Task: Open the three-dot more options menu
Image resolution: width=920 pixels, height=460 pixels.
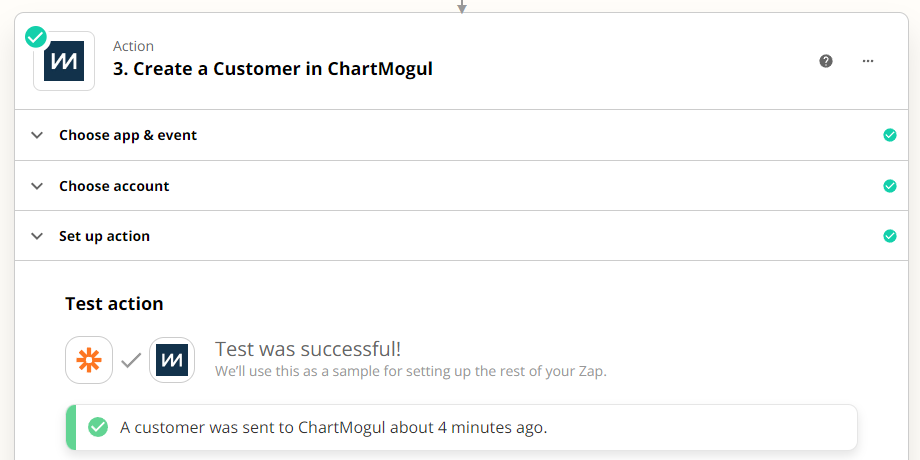Action: [868, 61]
